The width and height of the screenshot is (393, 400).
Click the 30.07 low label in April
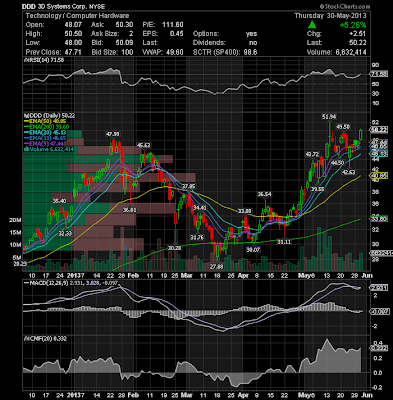pyautogui.click(x=253, y=249)
